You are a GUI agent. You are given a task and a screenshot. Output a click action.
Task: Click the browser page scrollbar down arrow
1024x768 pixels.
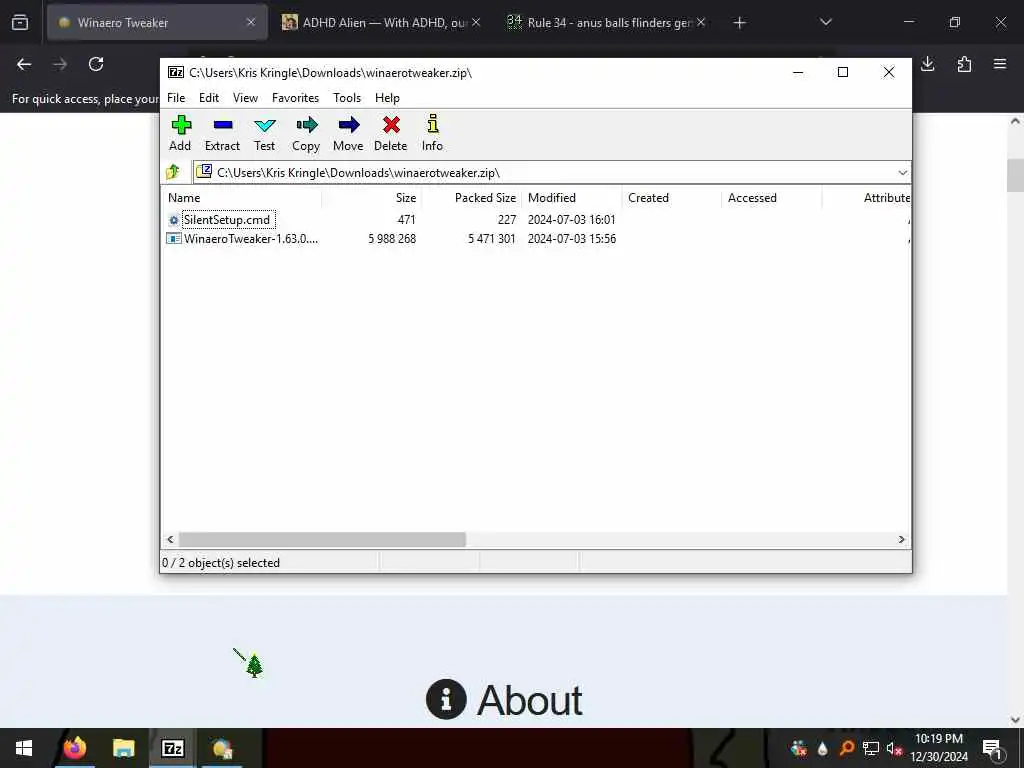[1015, 720]
